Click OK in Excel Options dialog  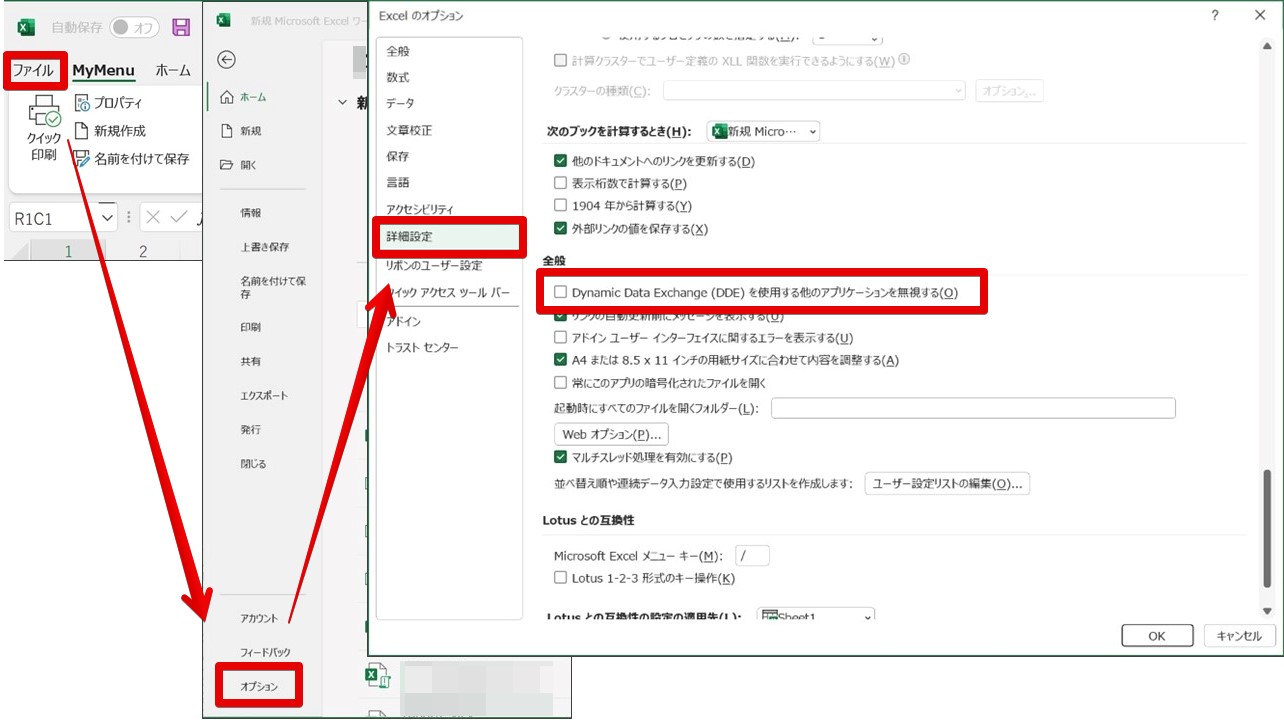click(1157, 635)
